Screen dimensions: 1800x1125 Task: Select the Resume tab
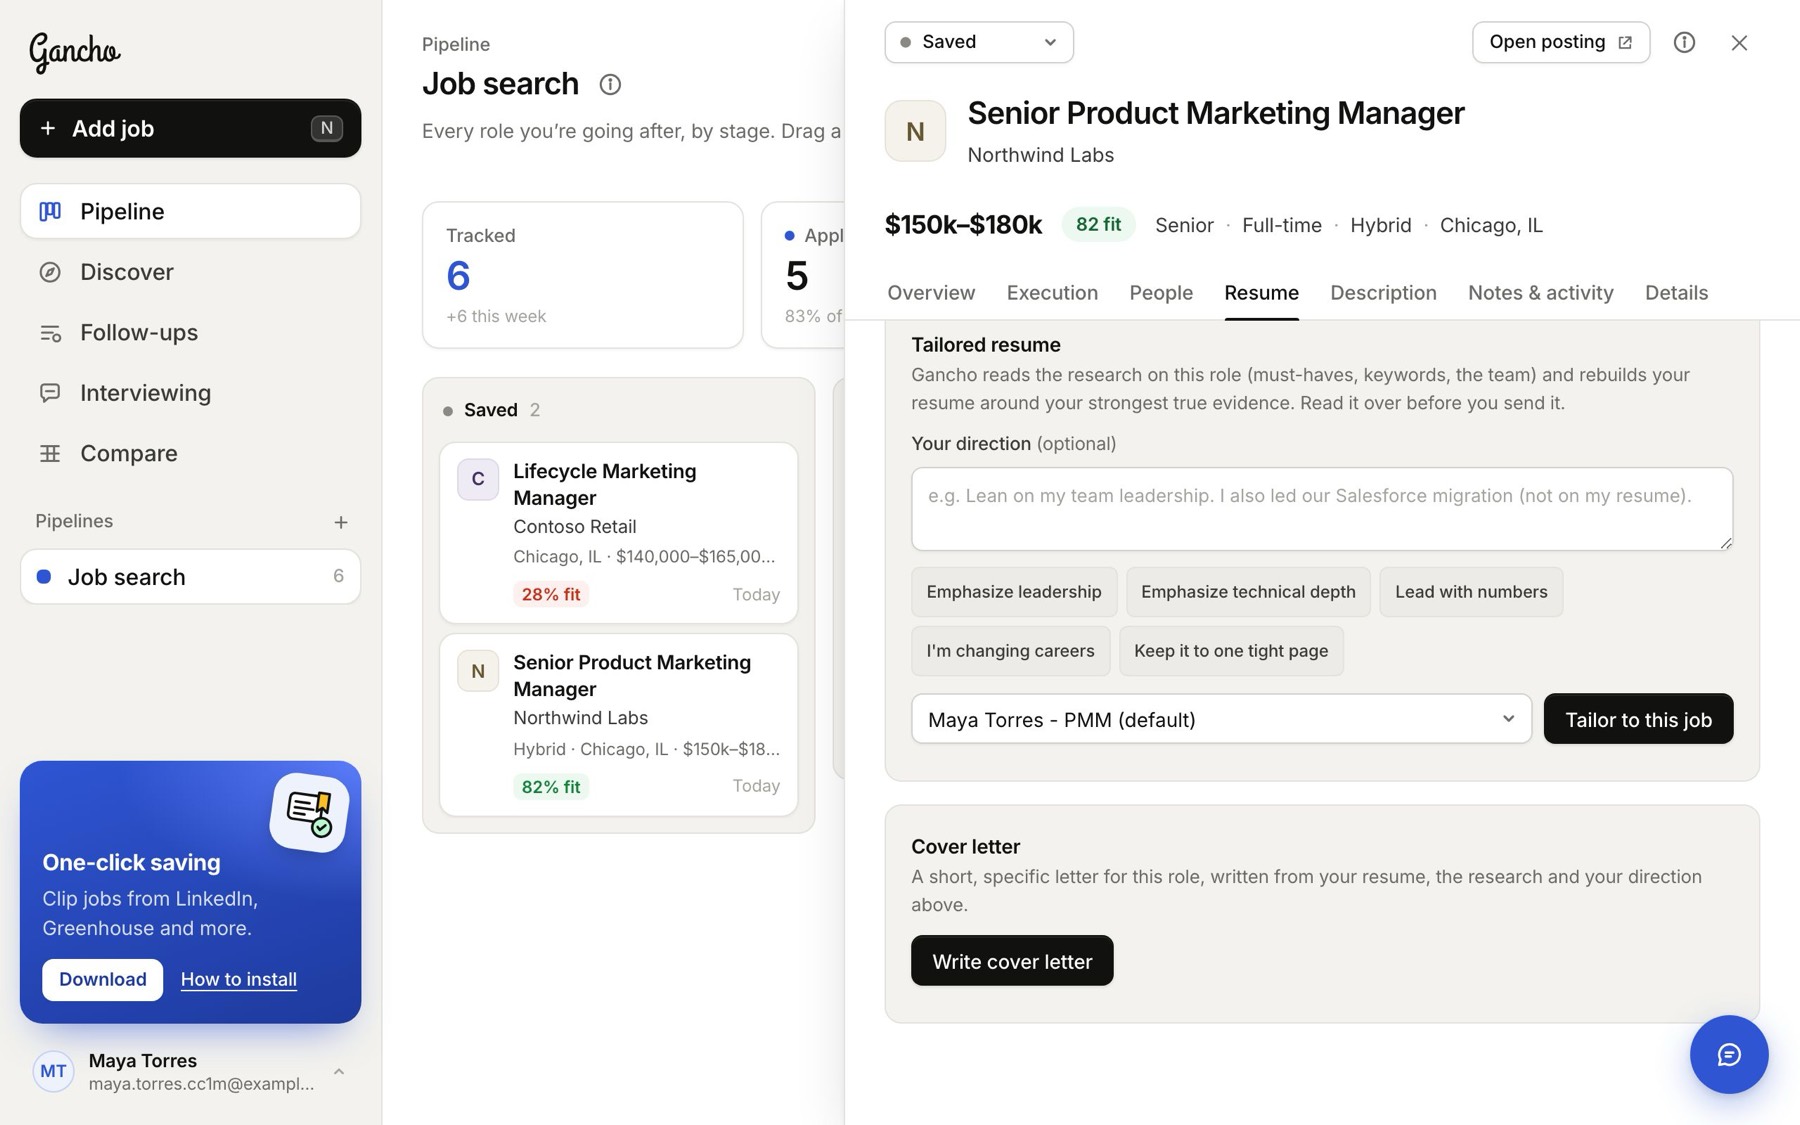(x=1261, y=293)
